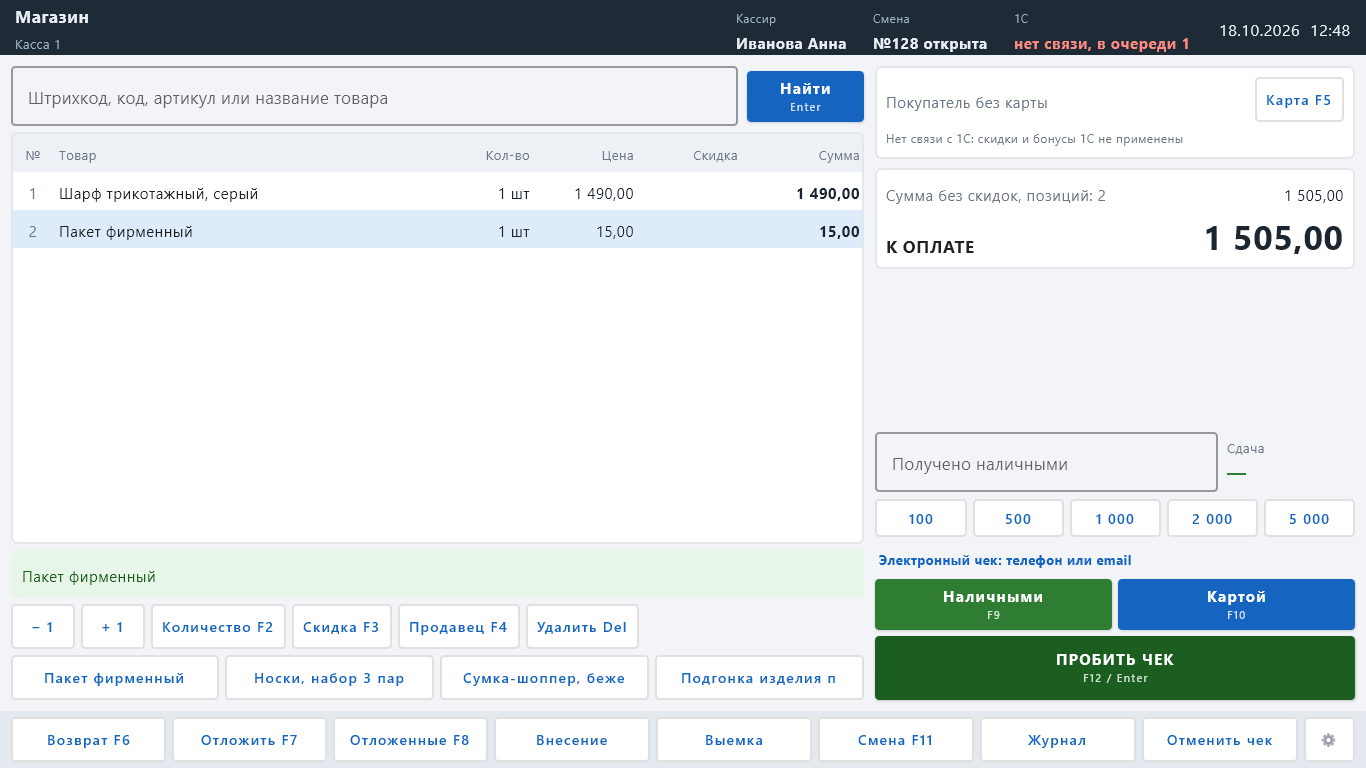Click the Покупатель без карты label
Image resolution: width=1366 pixels, height=768 pixels.
[967, 103]
